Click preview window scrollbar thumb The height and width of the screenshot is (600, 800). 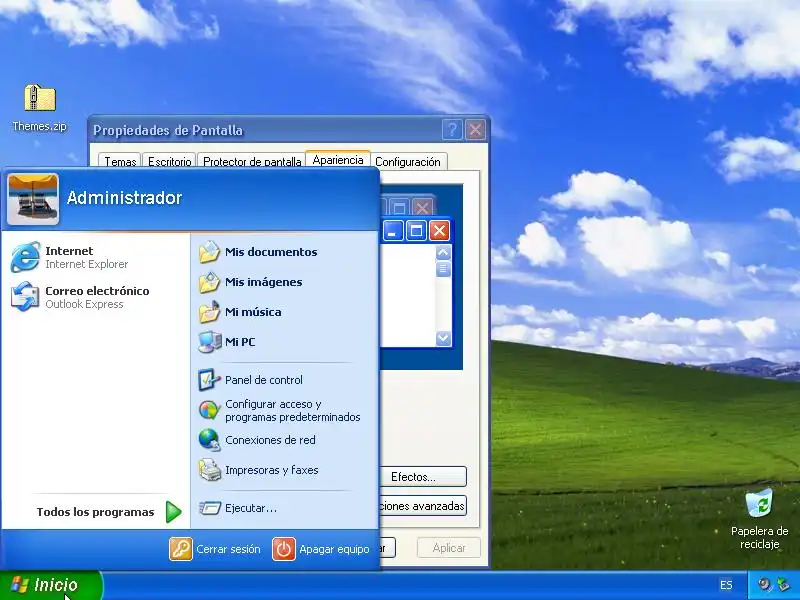[443, 269]
